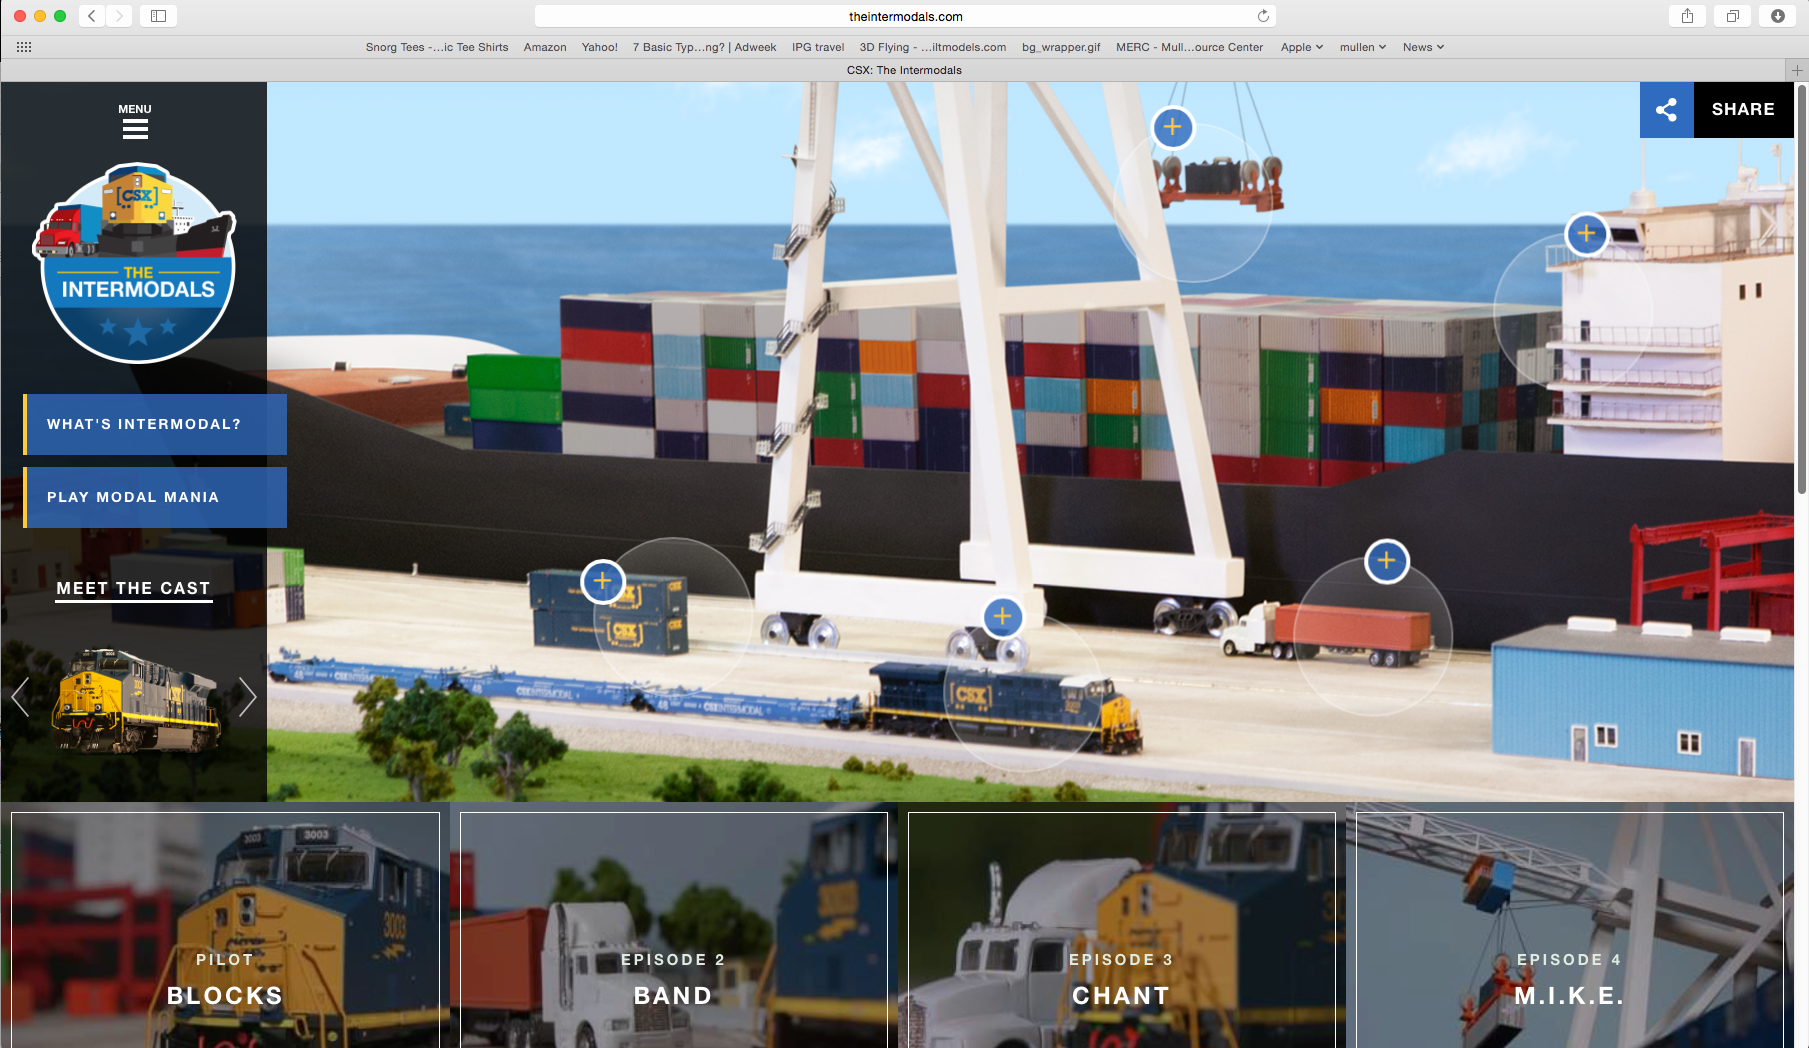Open the Yahoo! bookmark
The image size is (1809, 1048).
point(600,47)
